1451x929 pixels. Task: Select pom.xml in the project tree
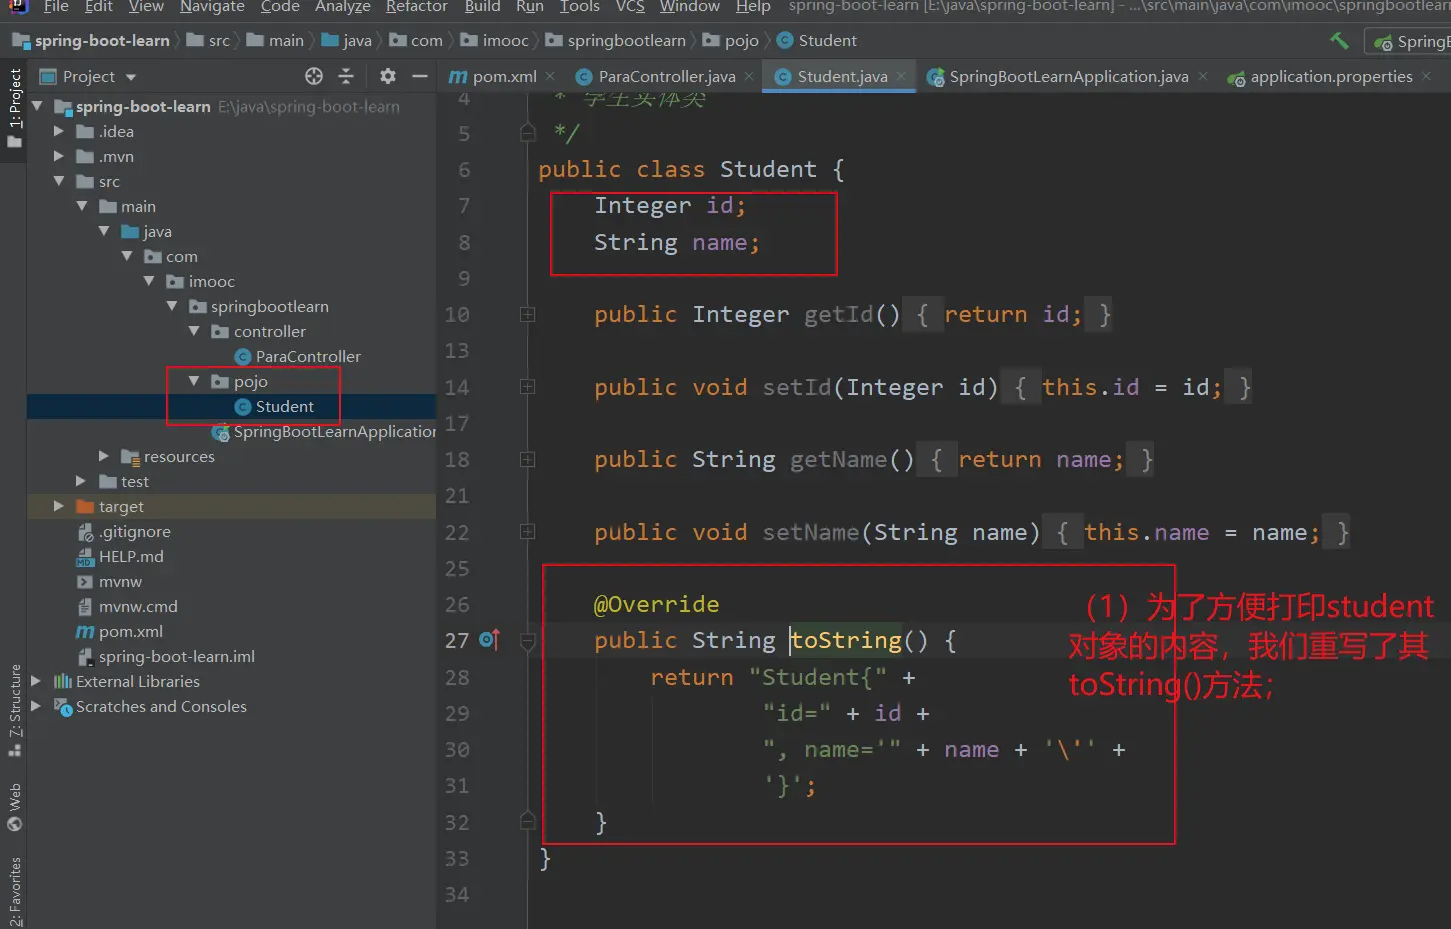tap(130, 631)
